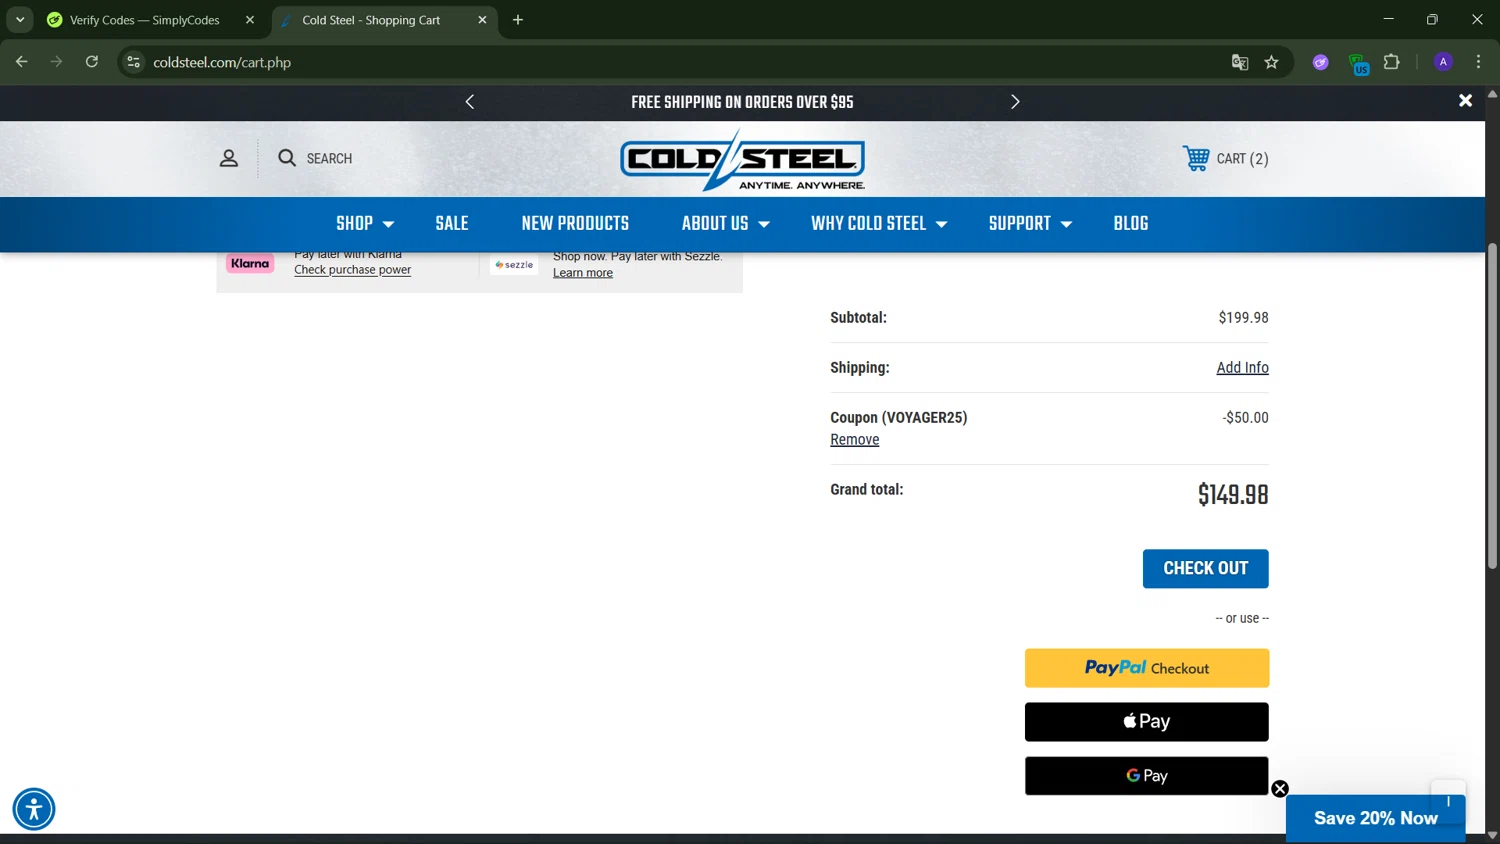Click browser back arrow

(x=21, y=62)
